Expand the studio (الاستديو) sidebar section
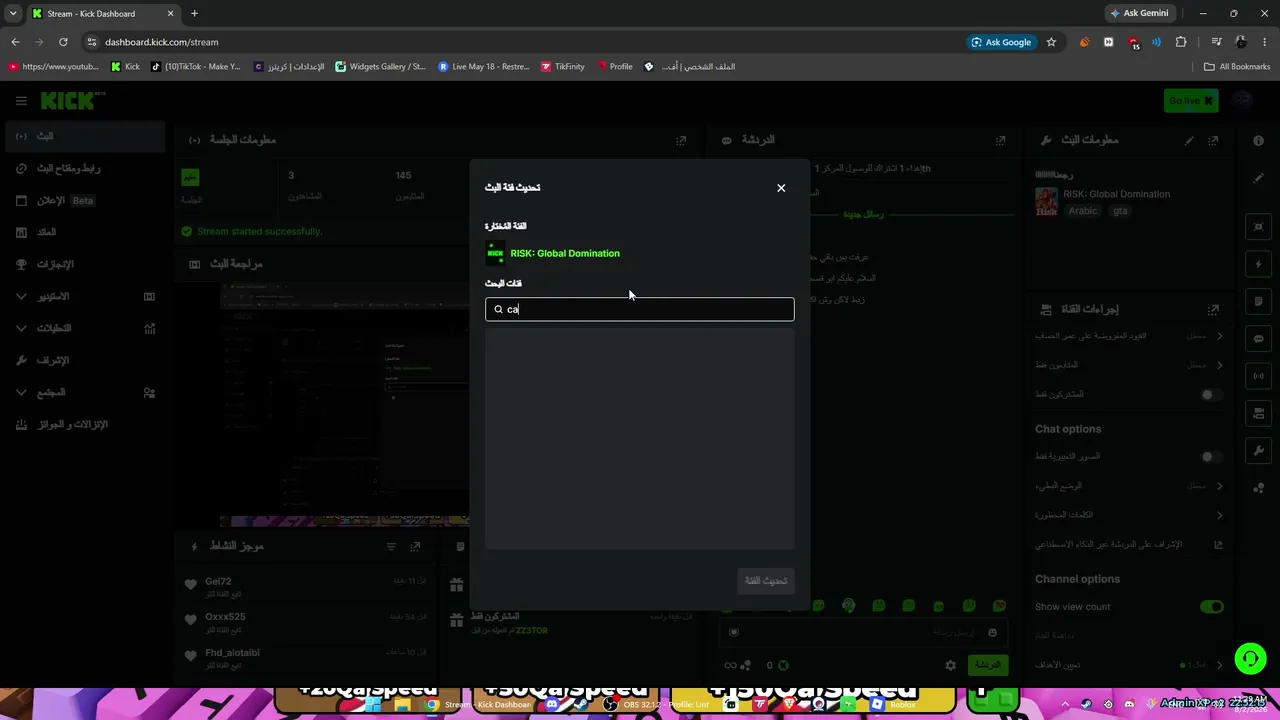Viewport: 1280px width, 720px height. click(84, 296)
